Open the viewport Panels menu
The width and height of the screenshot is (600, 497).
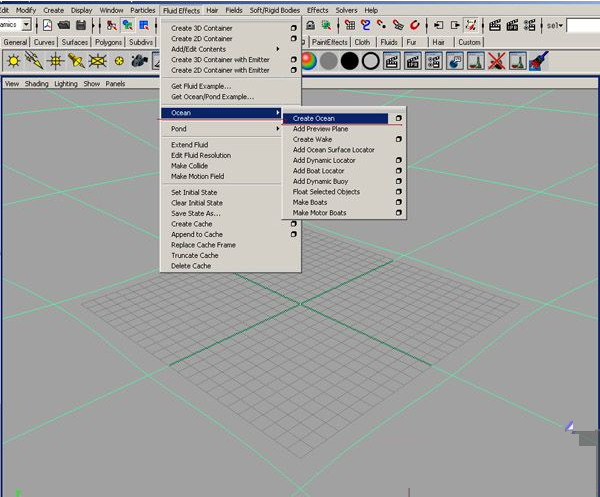115,84
